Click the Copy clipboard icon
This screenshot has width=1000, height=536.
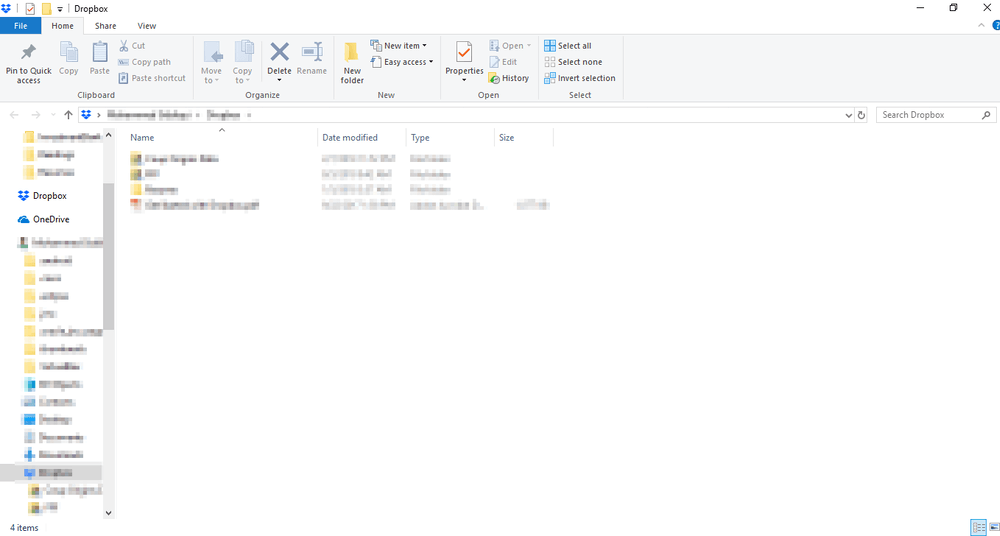tap(69, 52)
